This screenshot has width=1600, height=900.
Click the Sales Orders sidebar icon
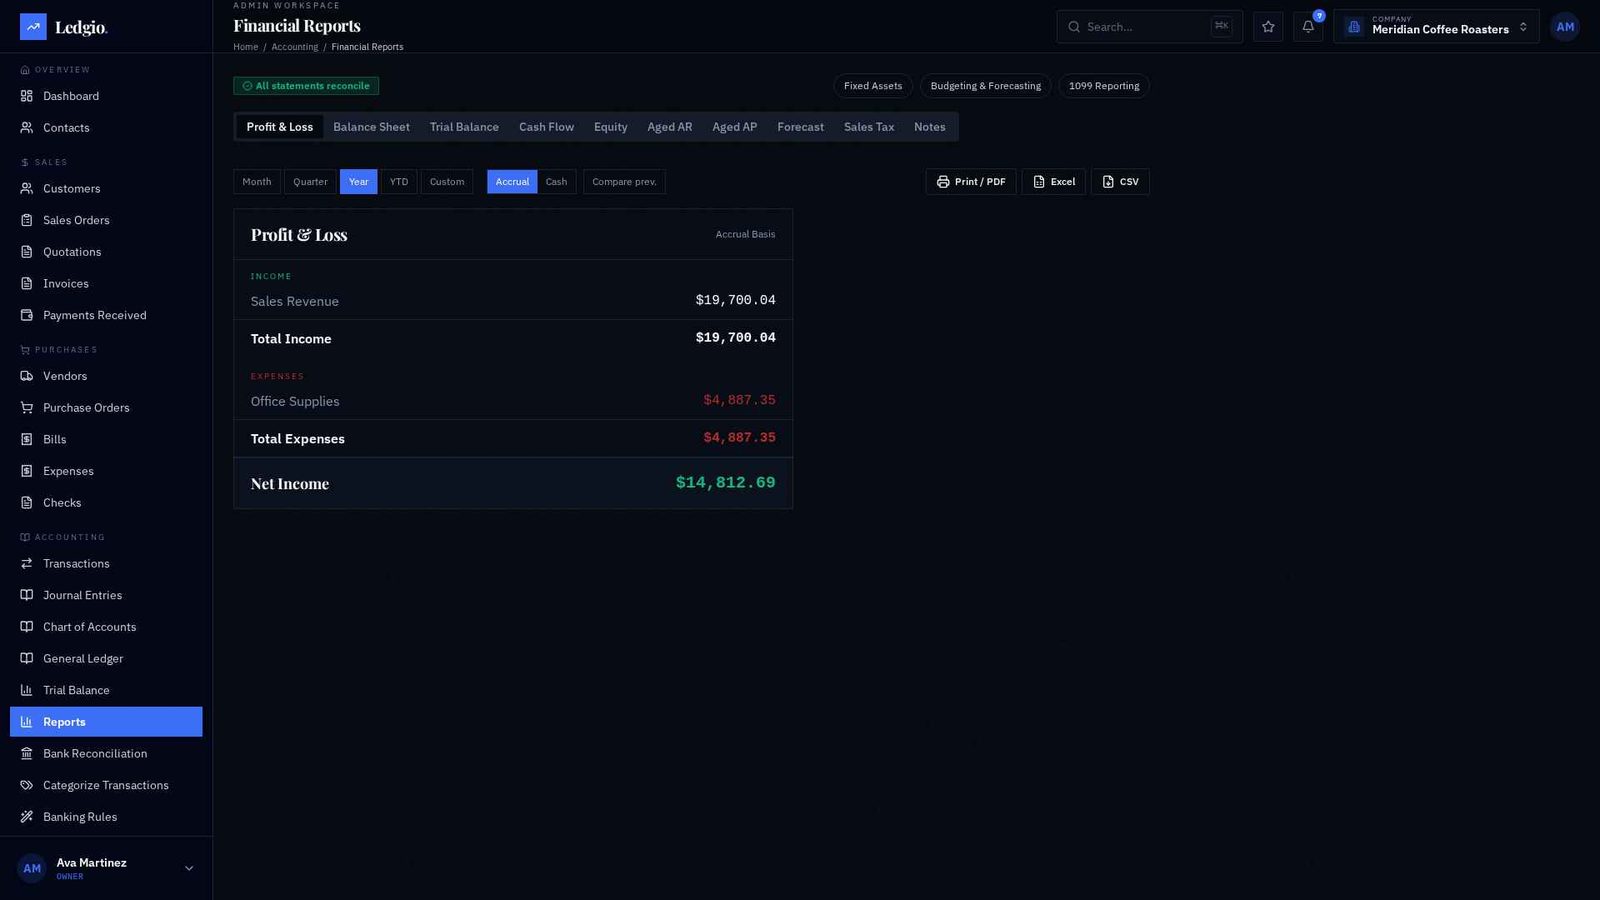click(x=27, y=220)
